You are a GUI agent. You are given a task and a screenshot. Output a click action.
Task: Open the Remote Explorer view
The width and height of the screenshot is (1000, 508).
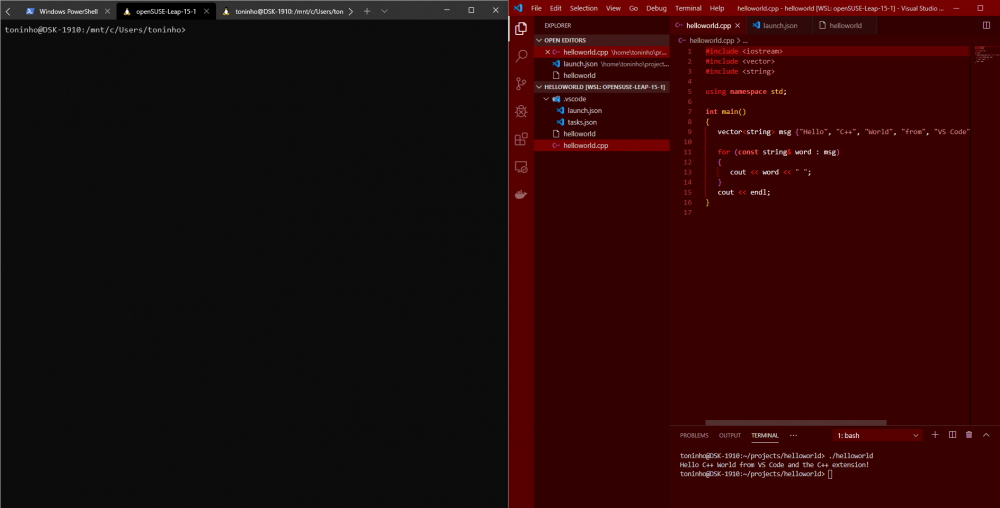coord(521,167)
